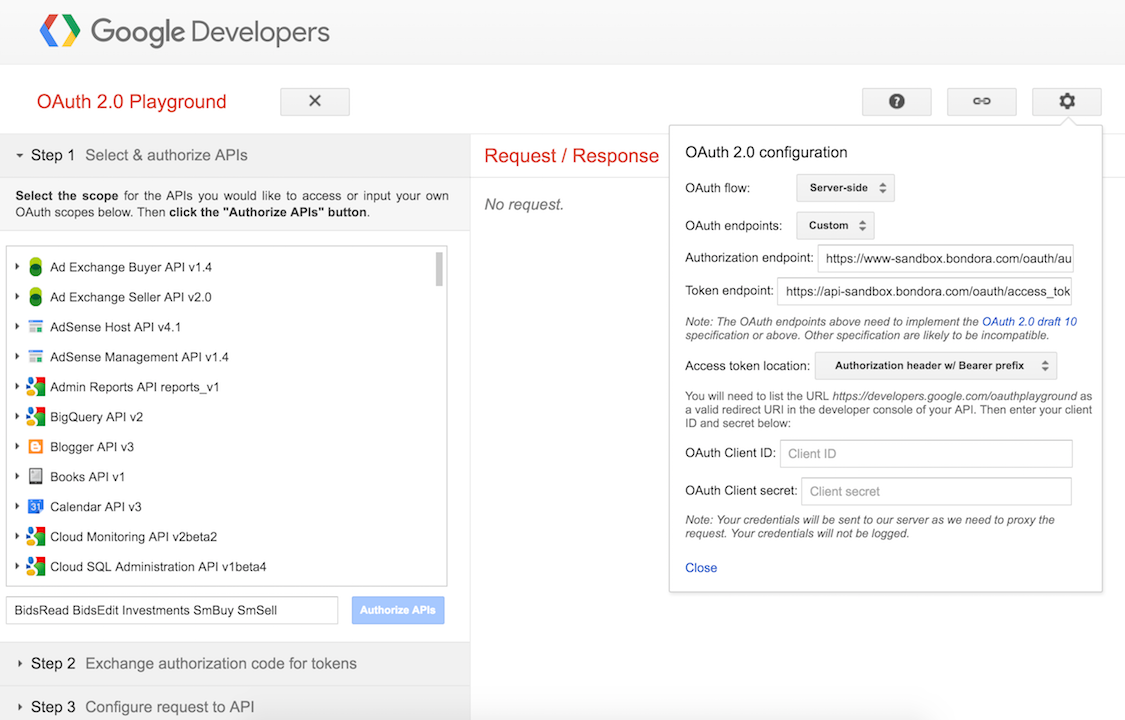
Task: Click the custom scopes input field
Action: coord(172,610)
